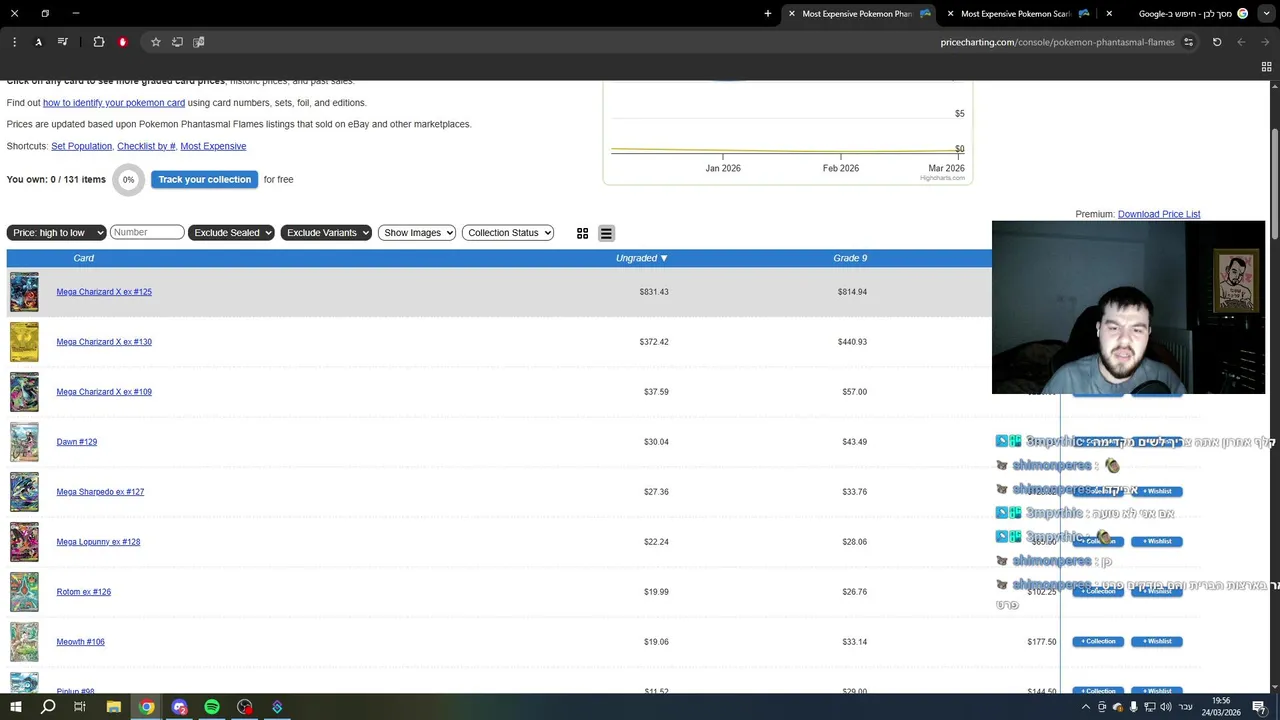
Task: Switch to list view of cards
Action: tap(606, 233)
